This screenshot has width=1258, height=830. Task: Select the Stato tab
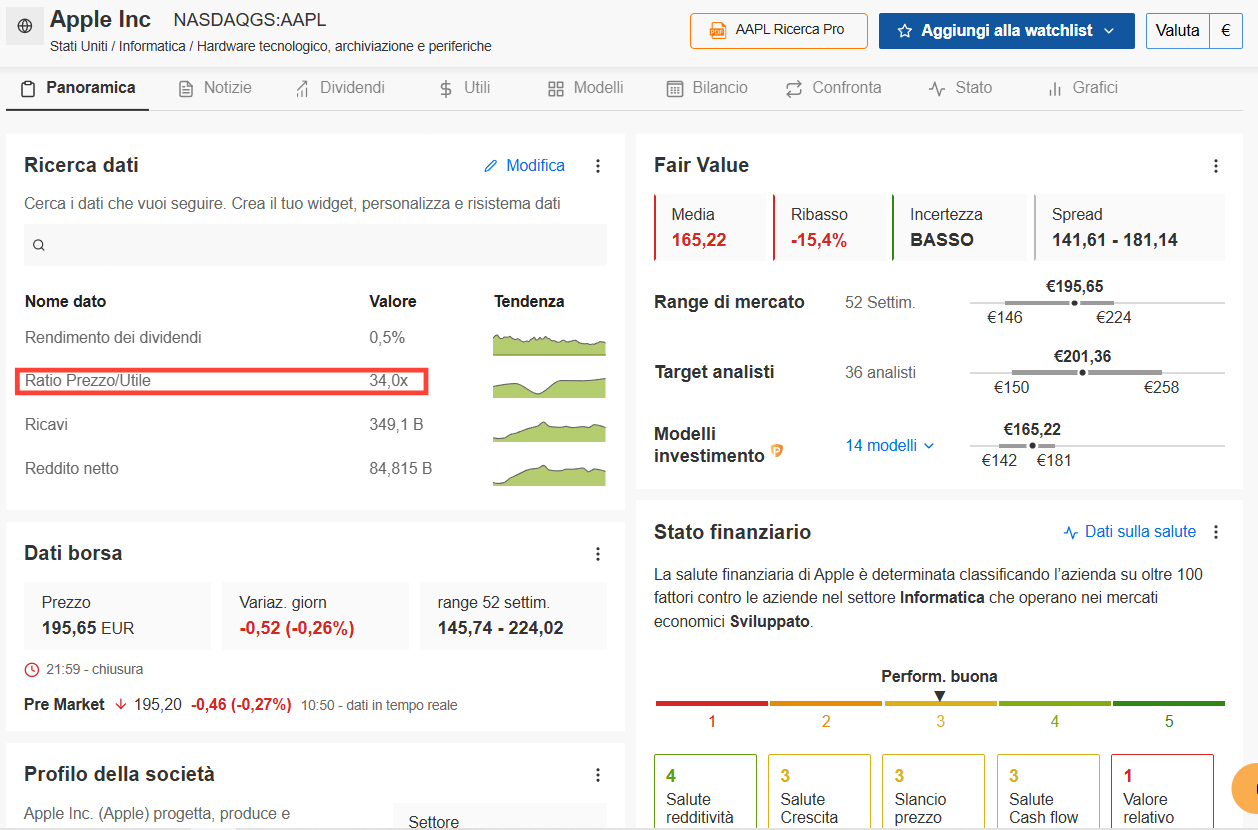960,88
